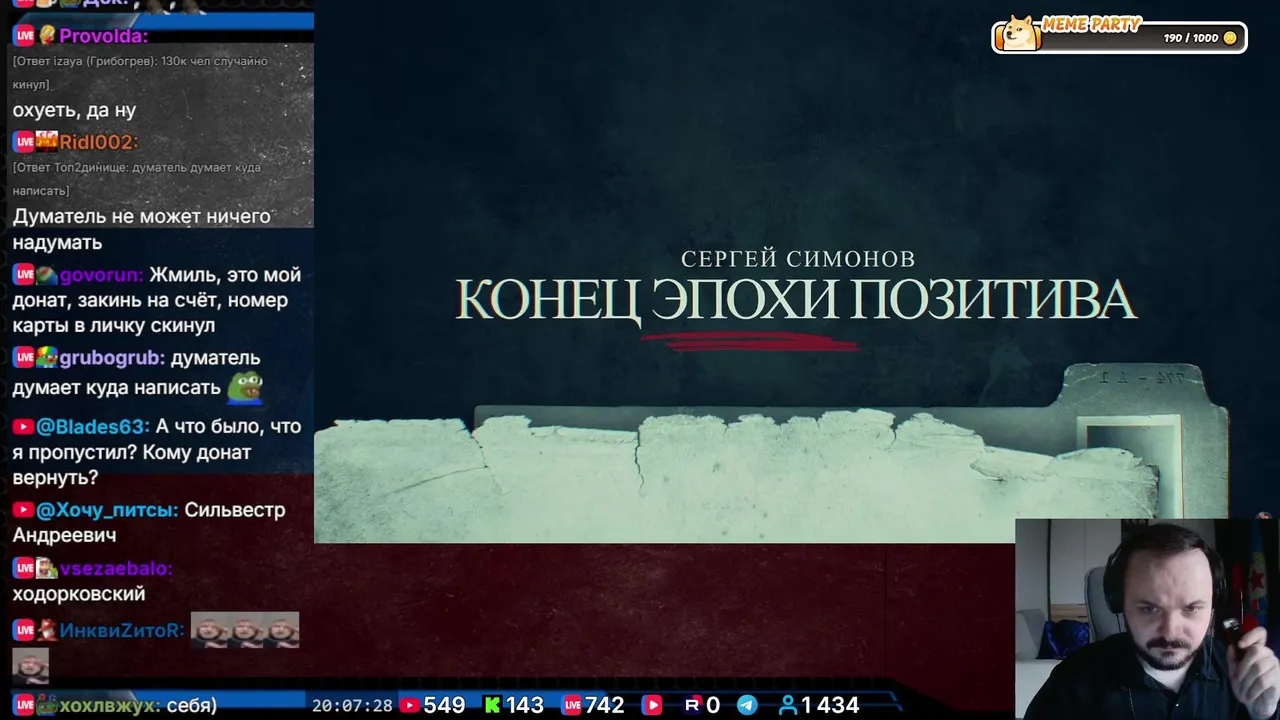Click the LIVE badge next to Ridl002
The width and height of the screenshot is (1280, 720).
[24, 142]
